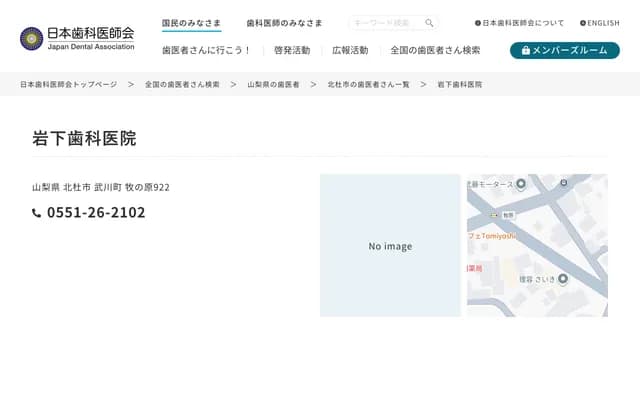Viewport: 640px width, 400px height.
Task: Select the 国民のみなさま tab
Action: tap(191, 23)
